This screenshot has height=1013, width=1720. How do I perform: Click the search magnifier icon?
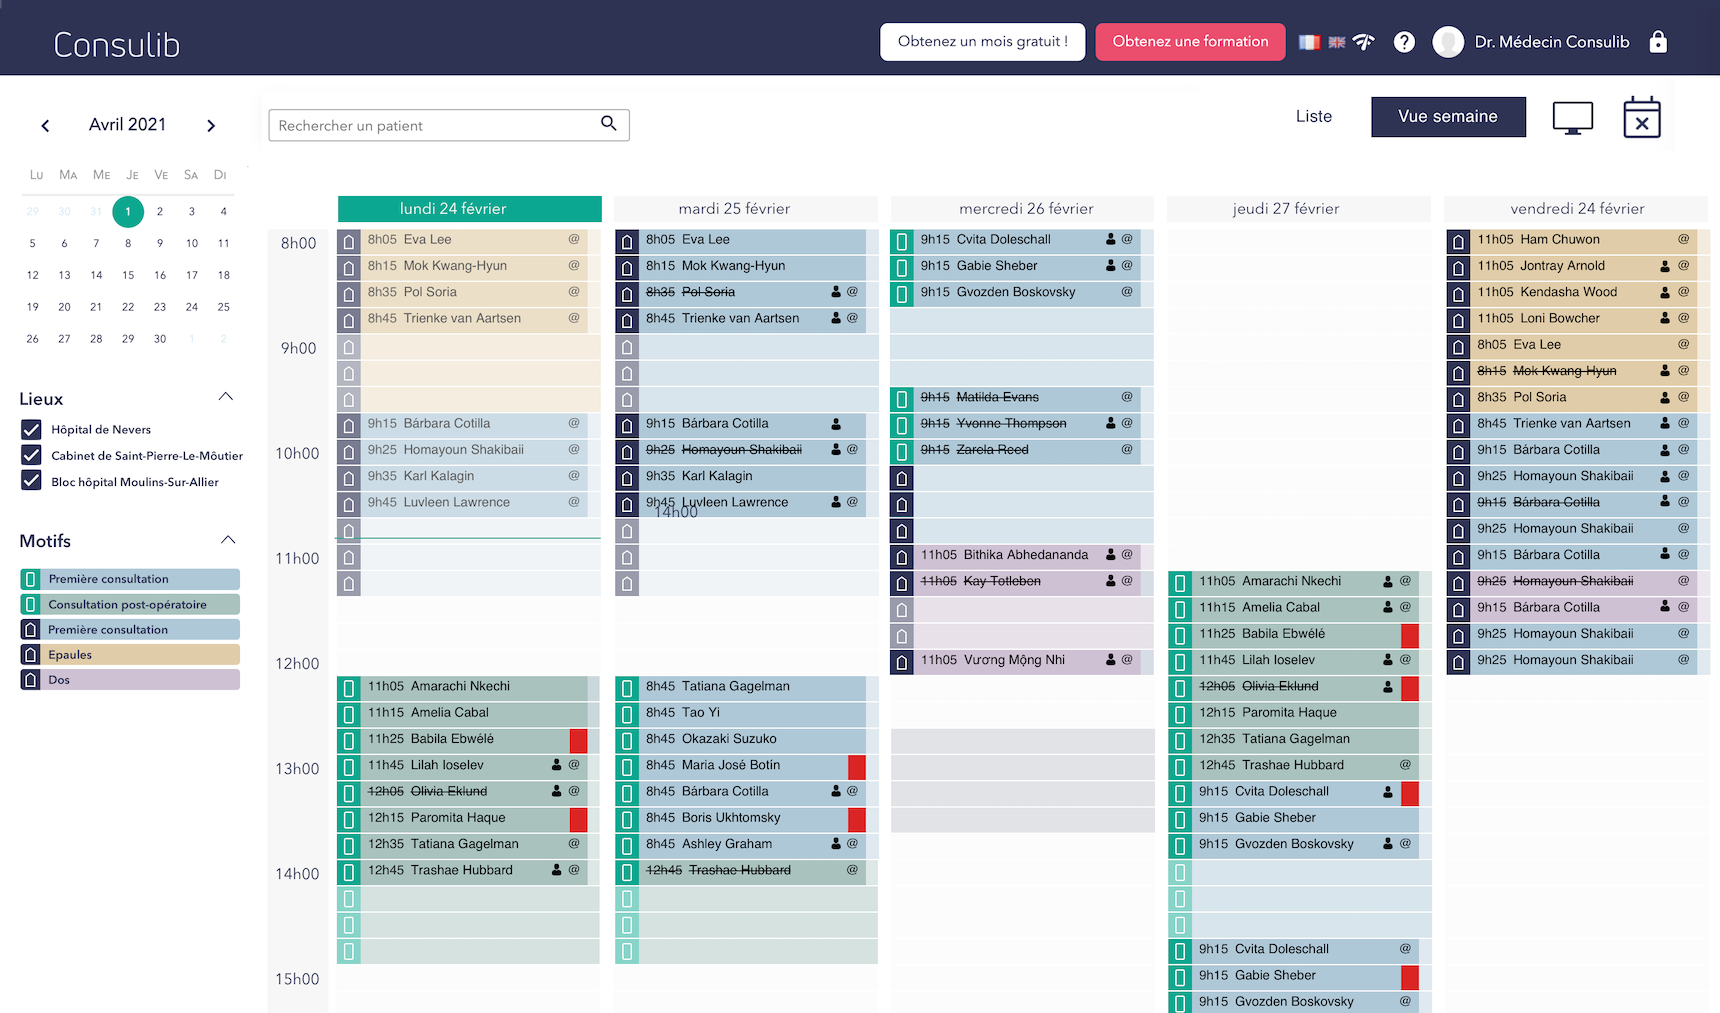click(608, 123)
